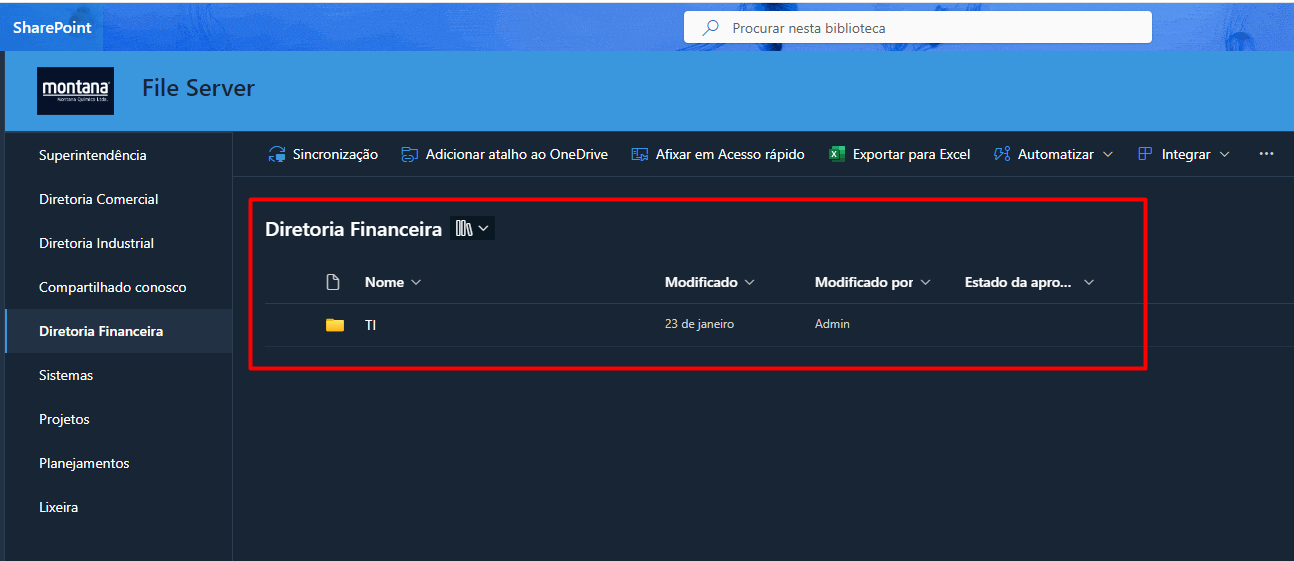The height and width of the screenshot is (561, 1294).
Task: Click the Sincronização sync icon
Action: click(277, 154)
